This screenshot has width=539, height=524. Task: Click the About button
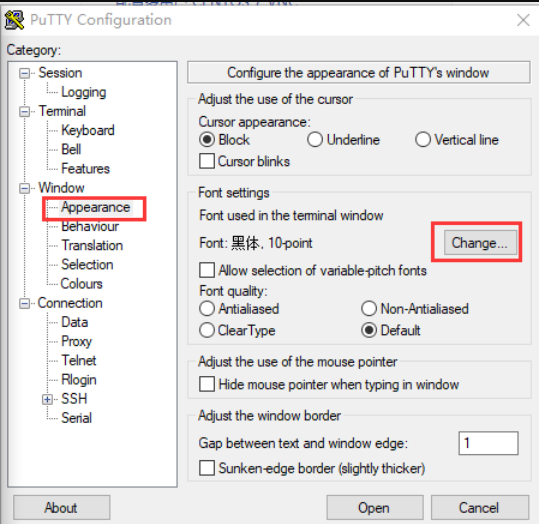tap(62, 507)
